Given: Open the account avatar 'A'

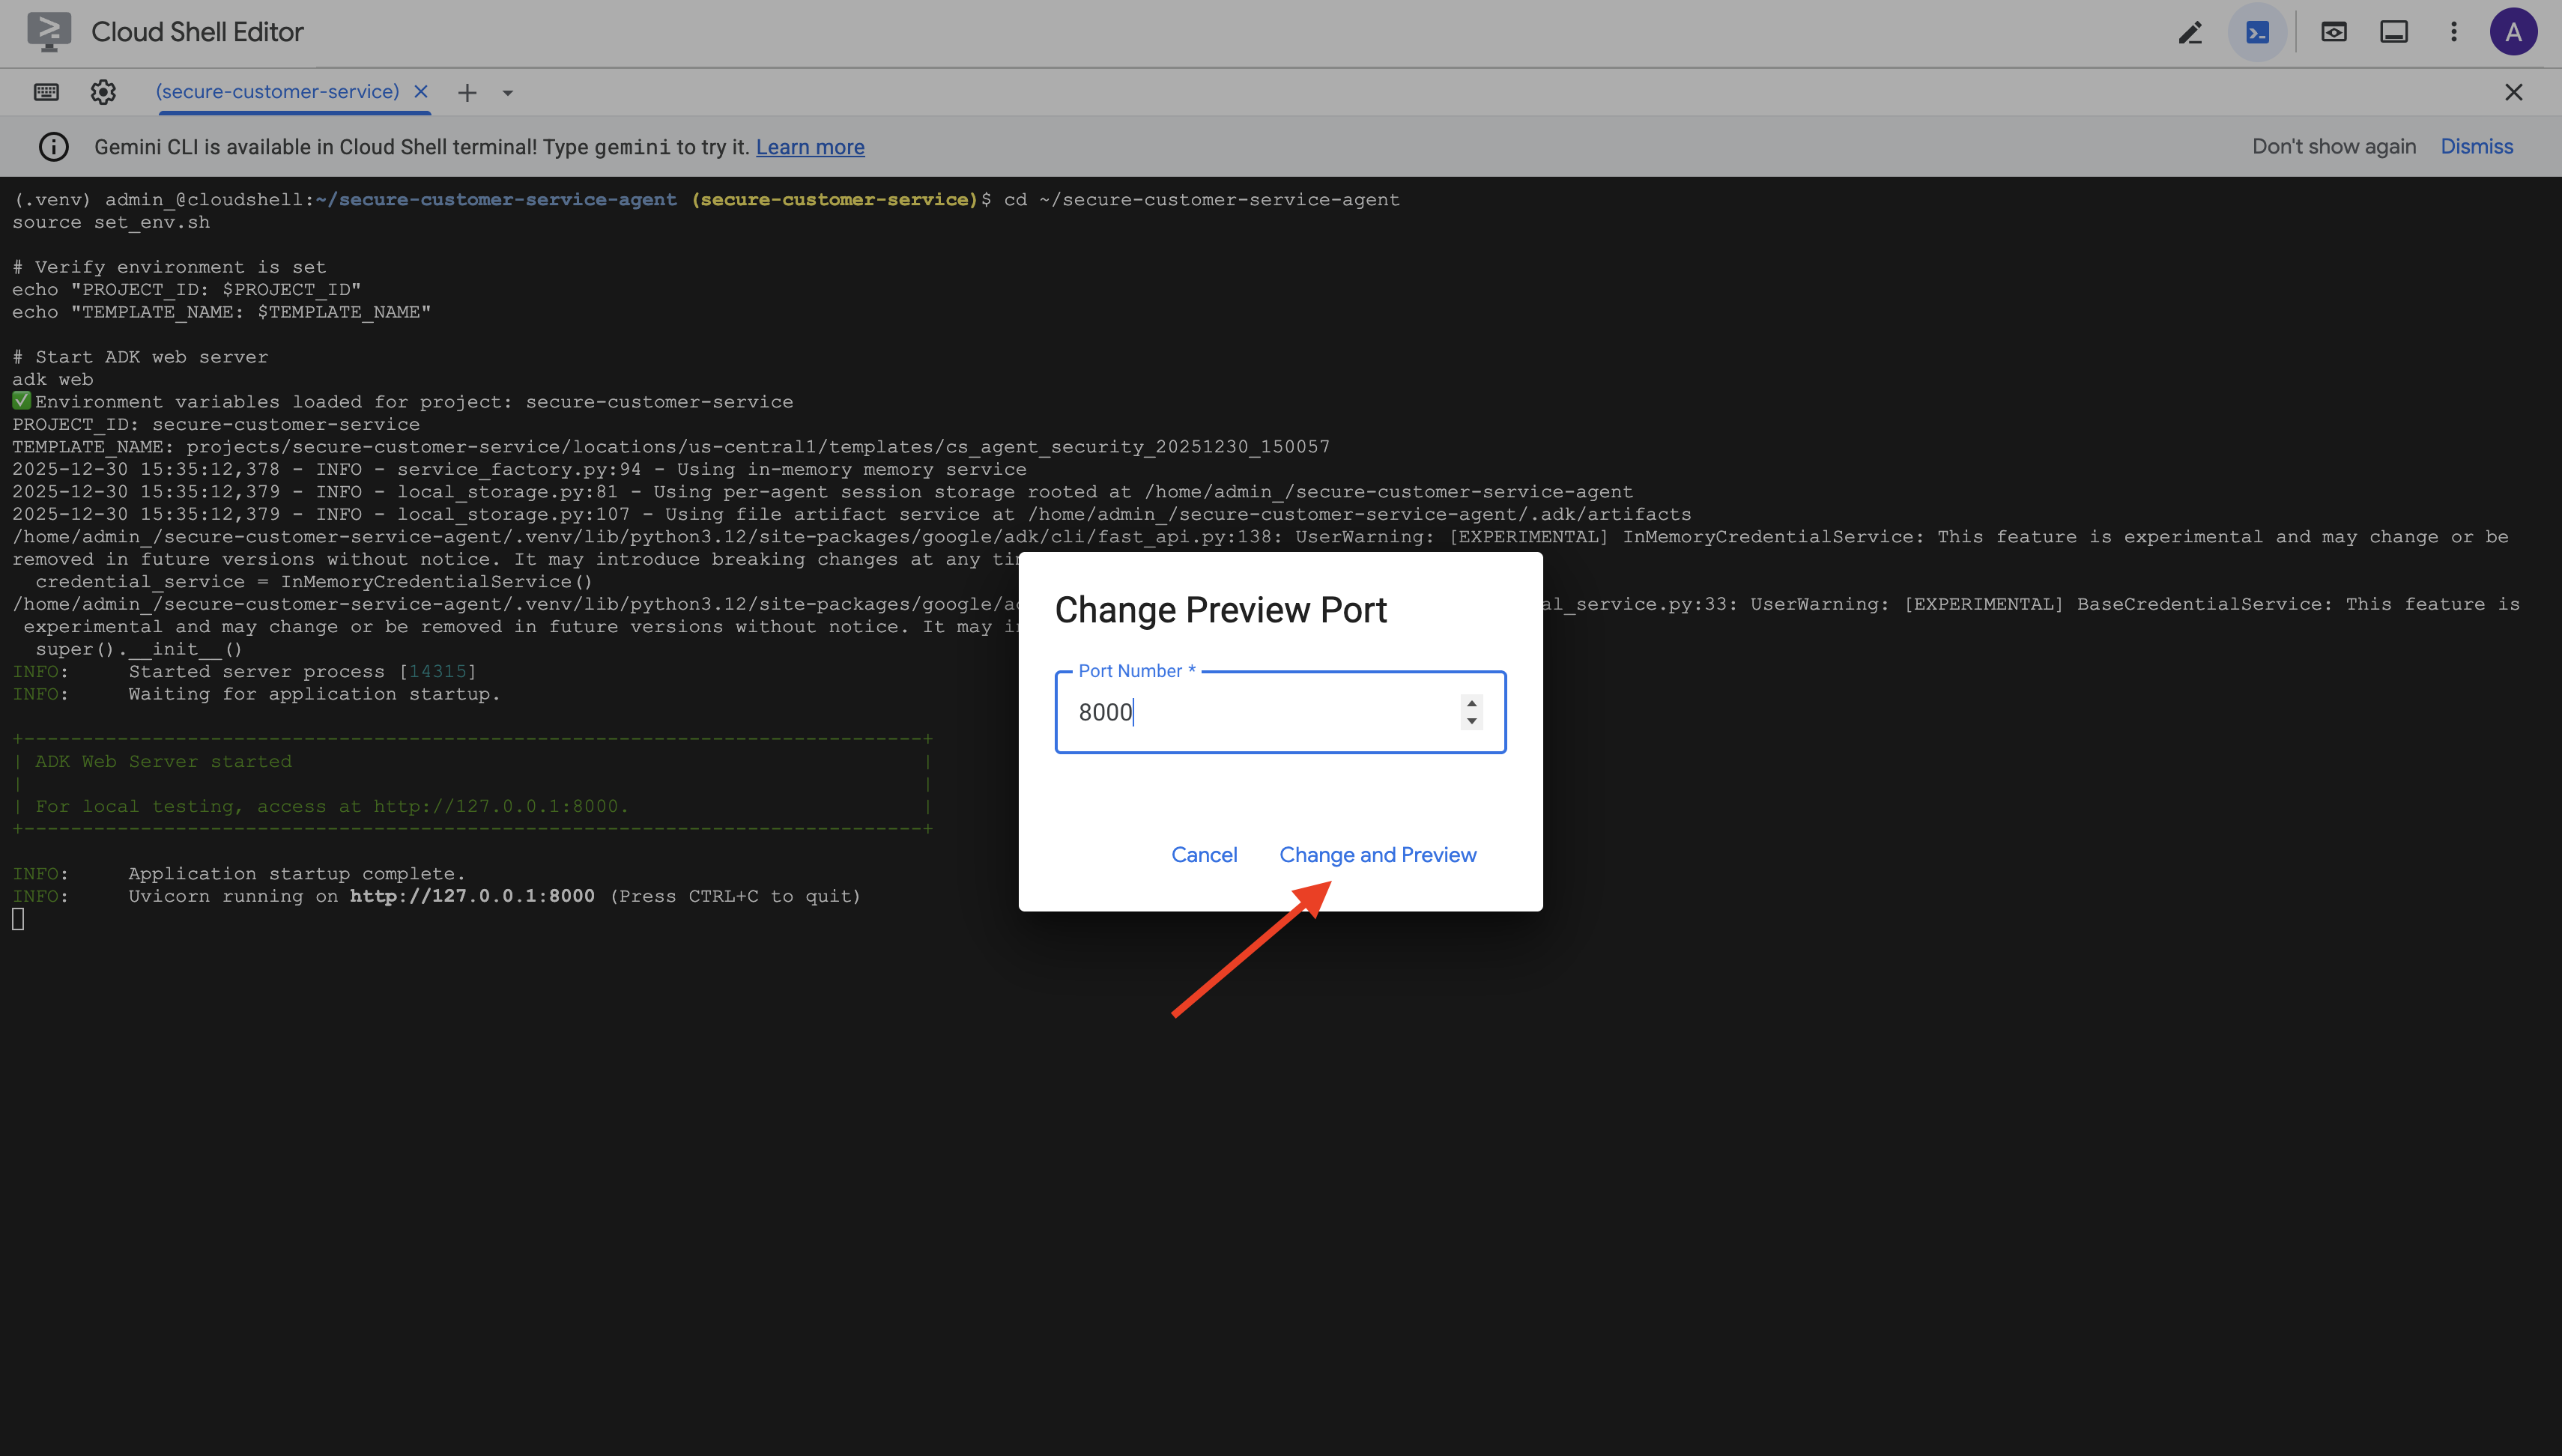Looking at the screenshot, I should click(2512, 33).
